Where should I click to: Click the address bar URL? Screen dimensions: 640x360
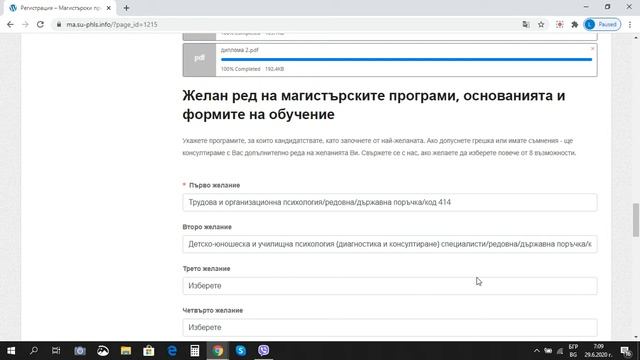point(112,24)
